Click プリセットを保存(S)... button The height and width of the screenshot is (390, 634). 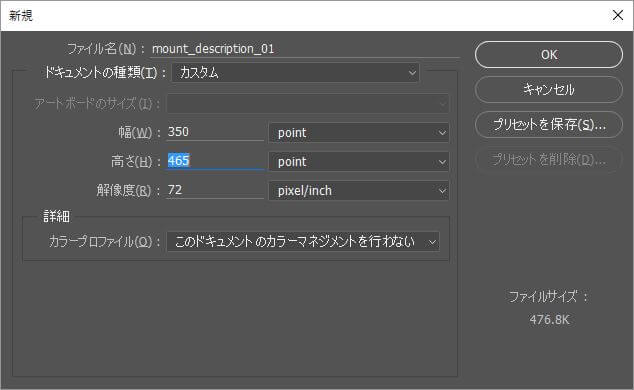click(x=549, y=124)
